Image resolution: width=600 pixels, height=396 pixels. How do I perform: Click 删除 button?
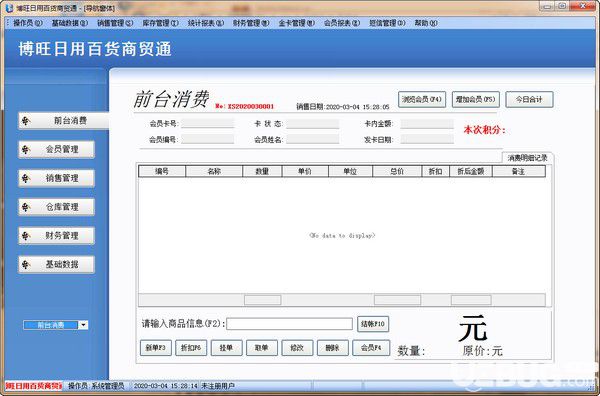point(333,348)
